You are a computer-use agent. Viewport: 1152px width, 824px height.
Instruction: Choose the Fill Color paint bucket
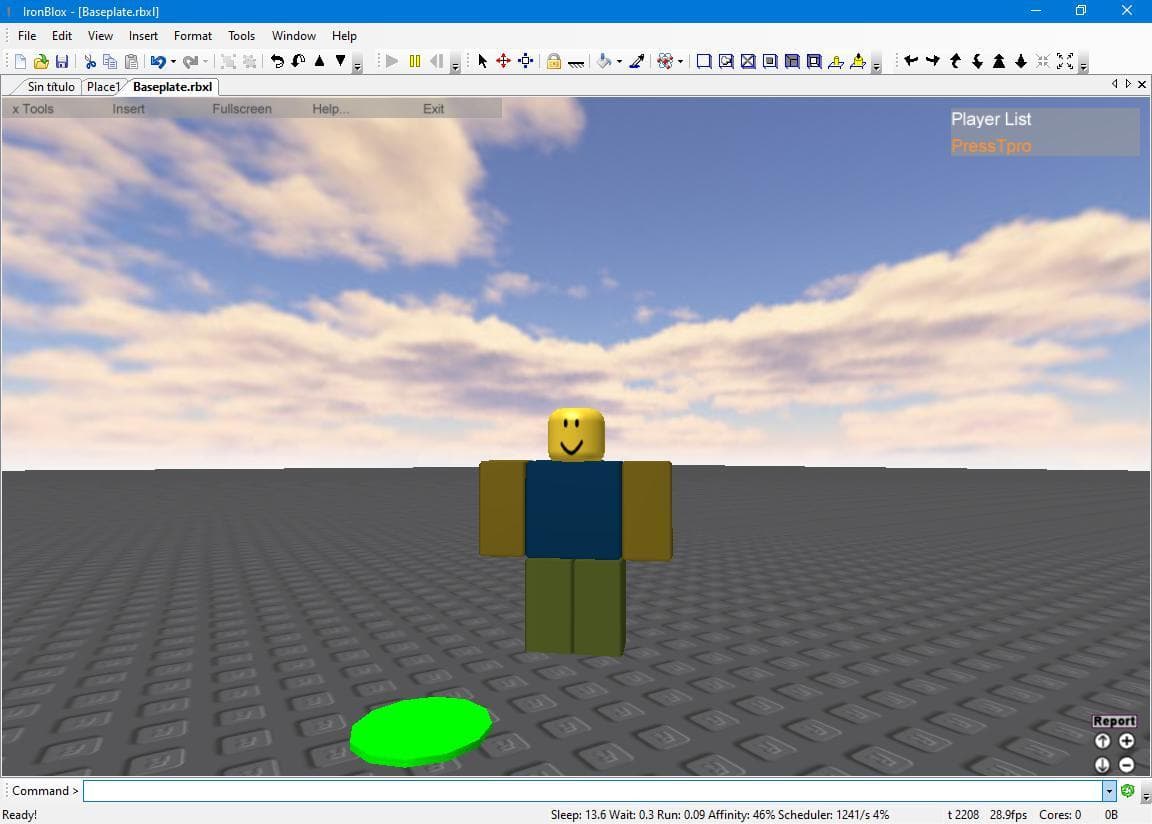click(604, 62)
